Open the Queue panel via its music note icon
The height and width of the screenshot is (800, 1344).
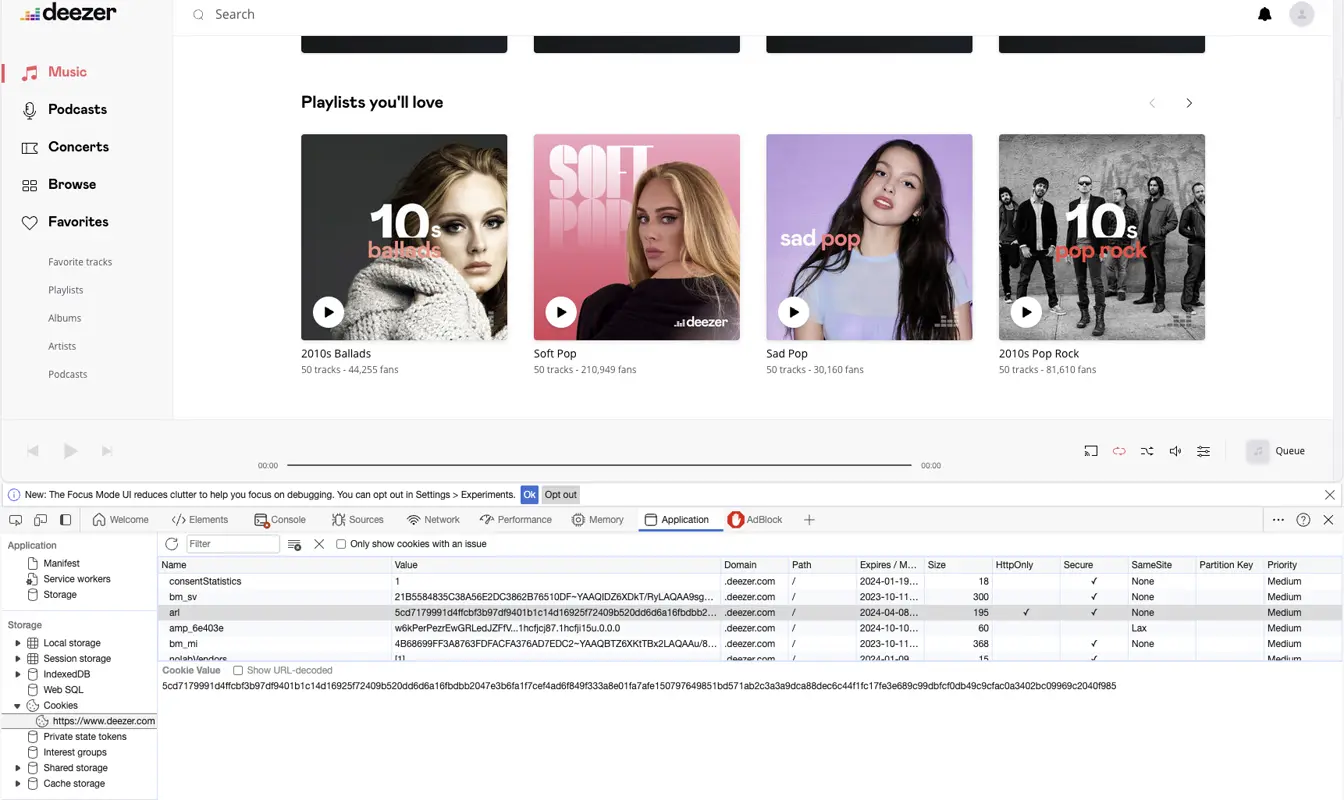1258,450
